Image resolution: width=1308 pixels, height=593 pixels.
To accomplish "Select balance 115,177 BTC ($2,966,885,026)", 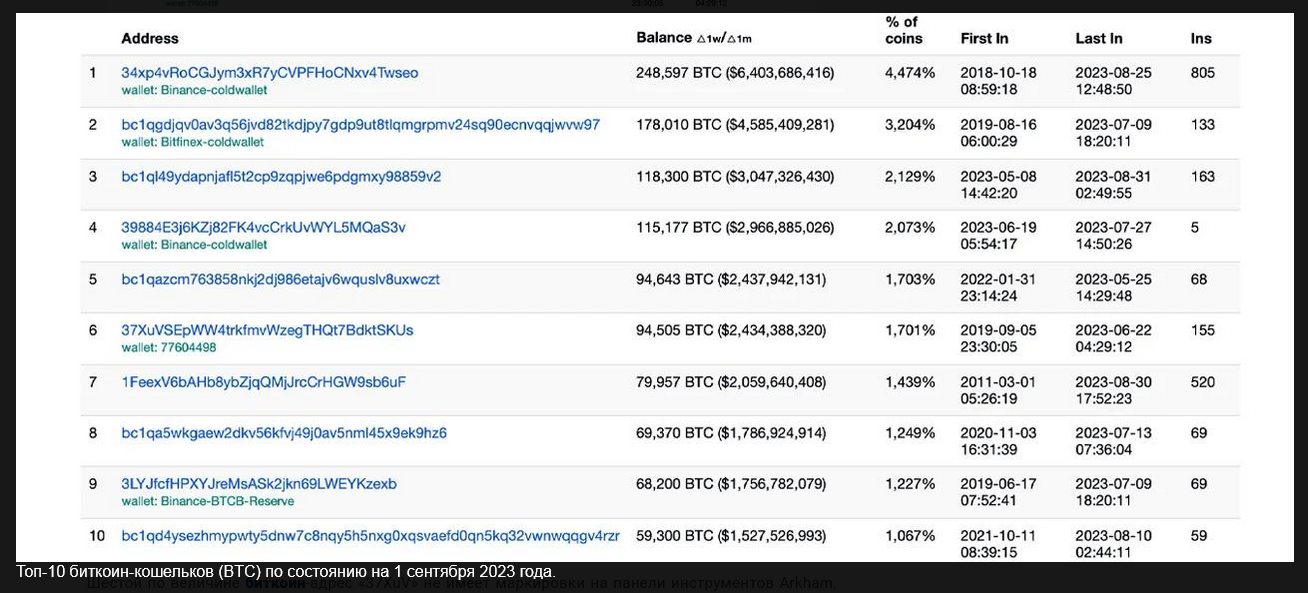I will click(x=735, y=228).
